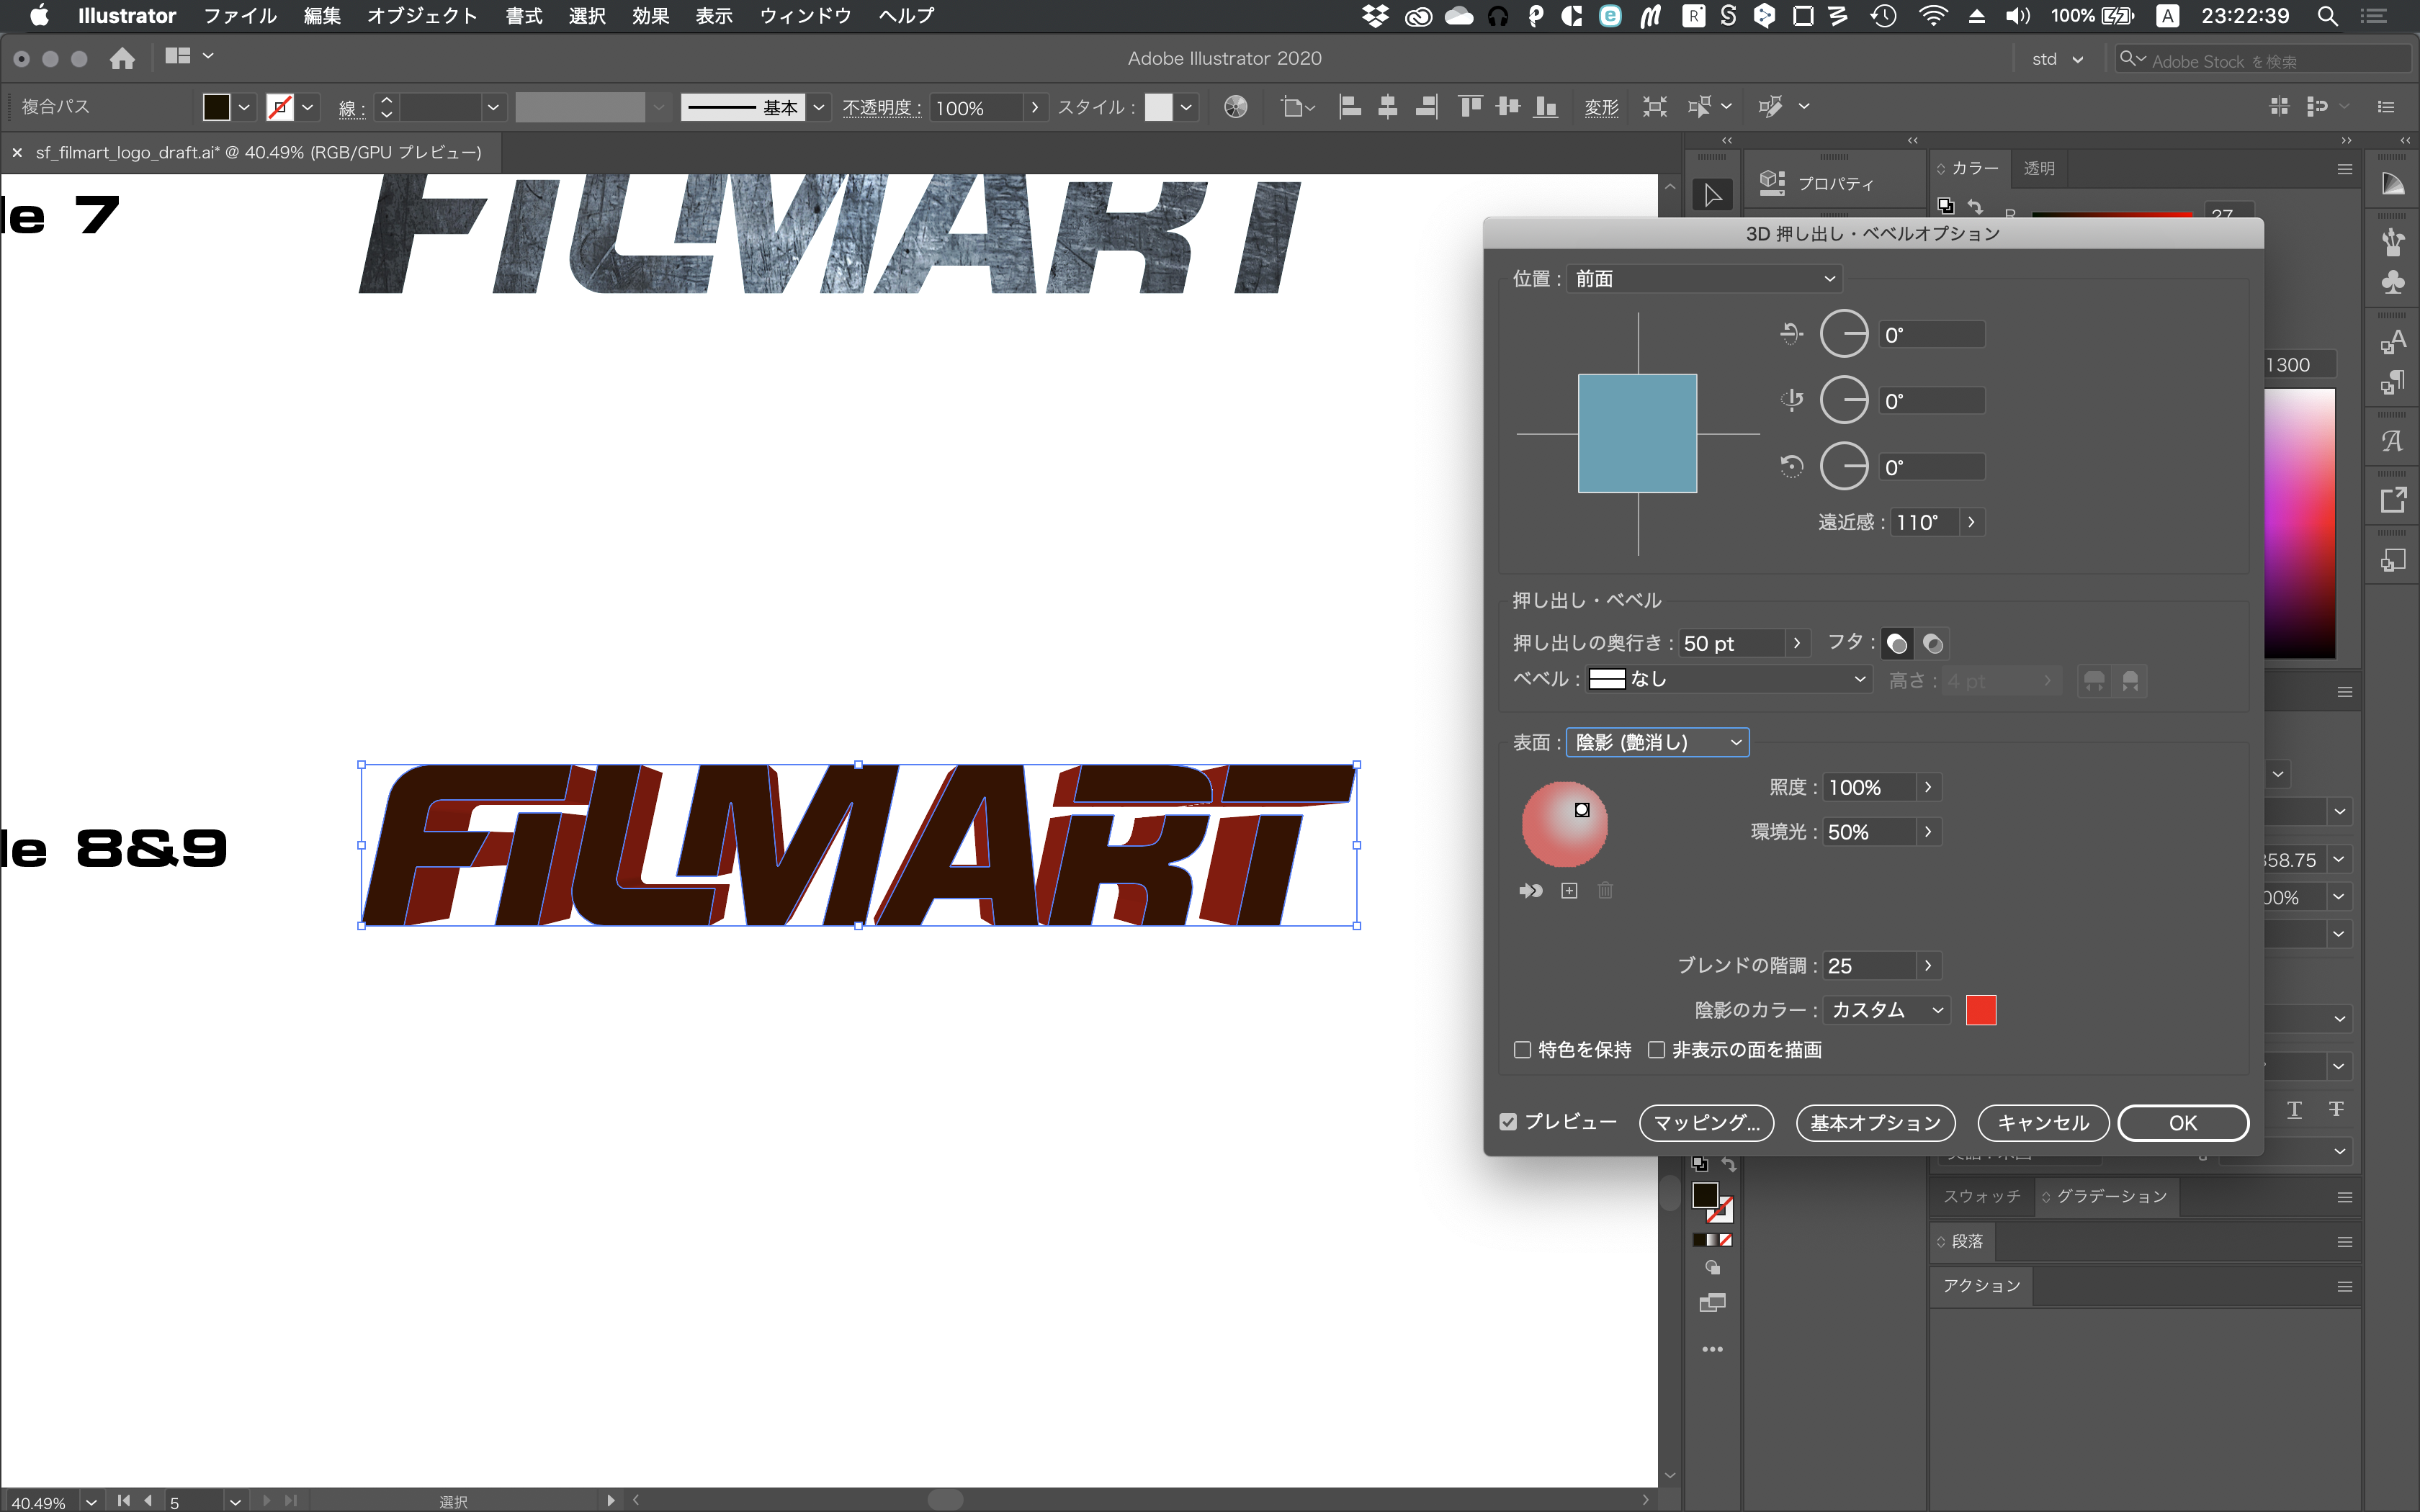
Task: Turn cap on for solid appearance
Action: 1897,643
